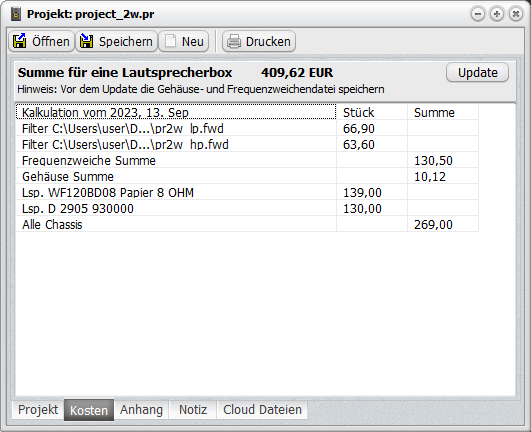Click the Speichern floppy disk icon
Image resolution: width=531 pixels, height=432 pixels.
tap(87, 41)
